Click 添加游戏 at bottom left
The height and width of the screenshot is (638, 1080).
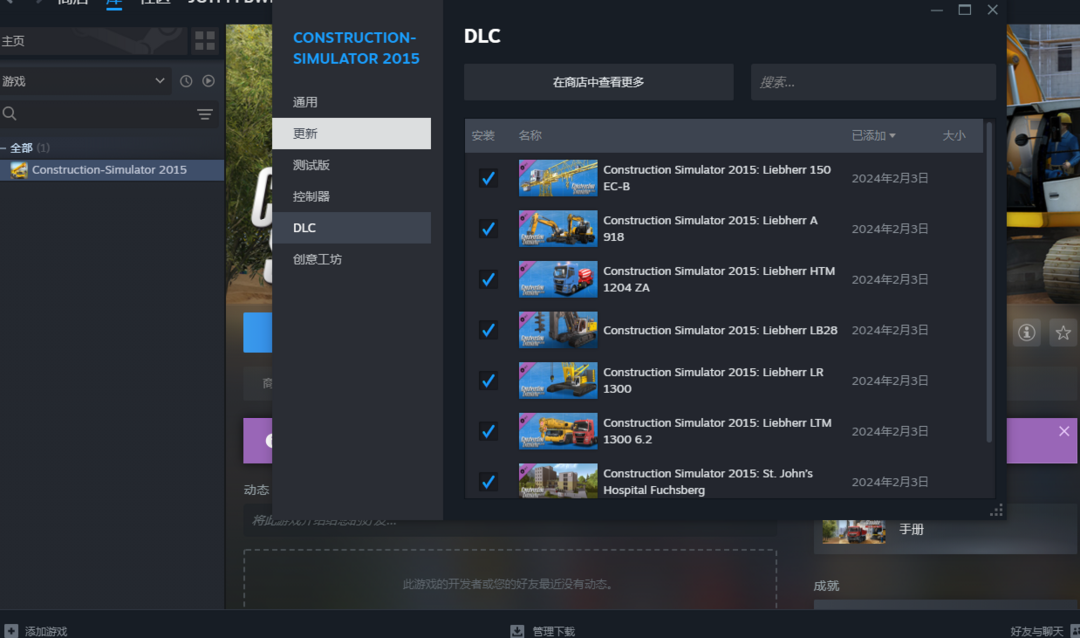click(x=46, y=631)
